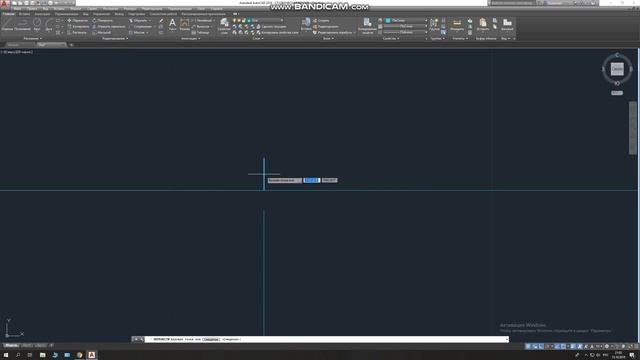Switch to the Параметризация ribbon tab
640x360 pixels.
(66, 14)
